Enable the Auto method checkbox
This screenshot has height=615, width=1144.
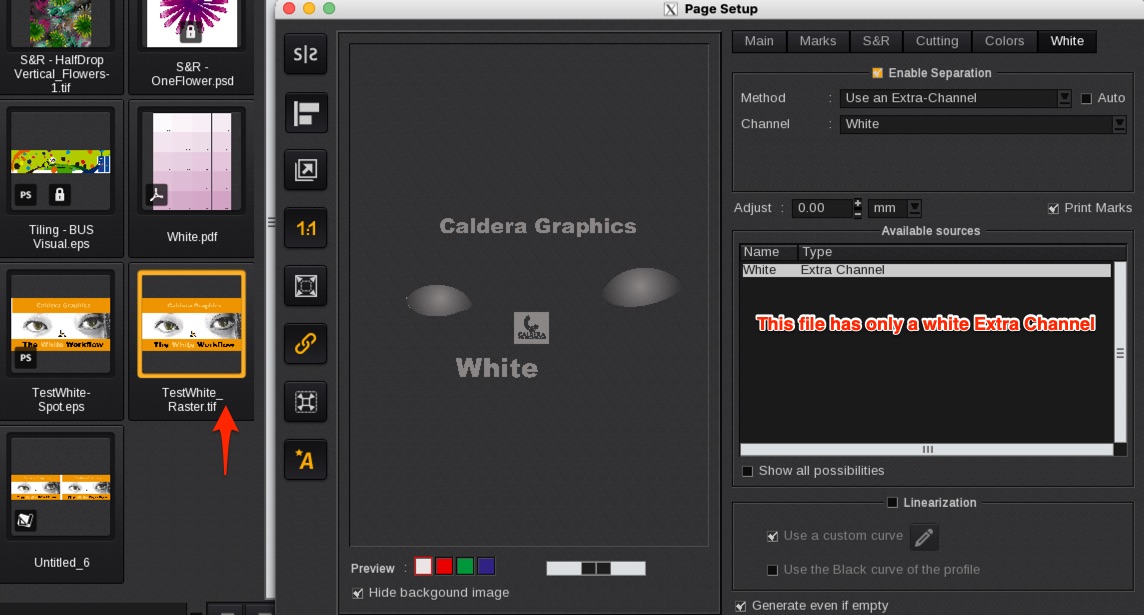[x=1087, y=99]
